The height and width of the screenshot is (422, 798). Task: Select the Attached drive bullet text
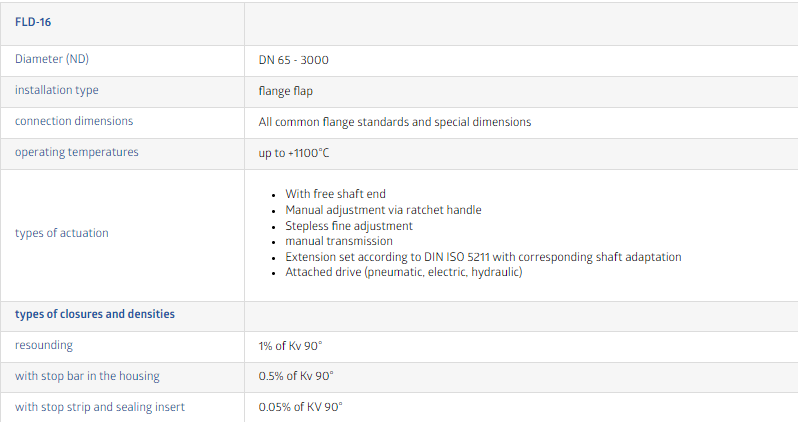tap(403, 272)
